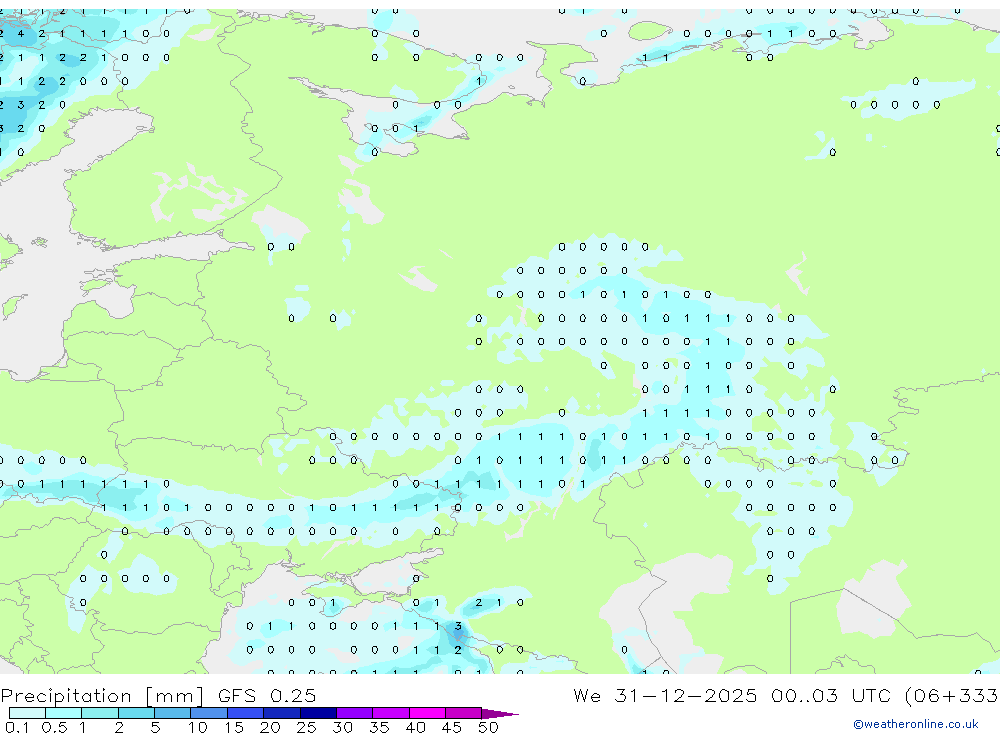Select the violet legend swatch between 35 and 40
1000x733 pixels.
(x=391, y=713)
